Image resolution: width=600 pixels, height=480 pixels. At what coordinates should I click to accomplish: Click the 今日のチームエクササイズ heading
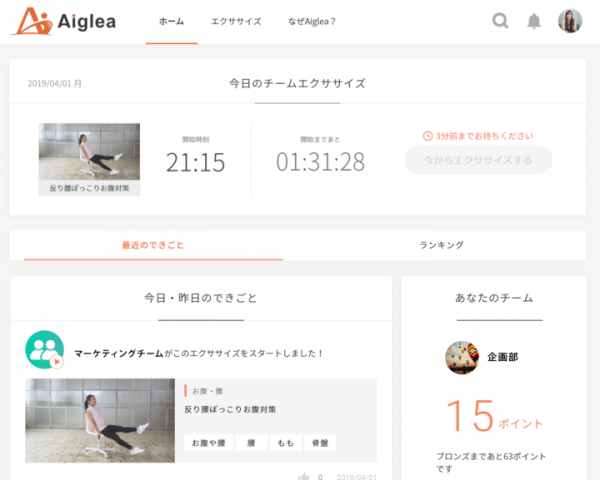[x=297, y=83]
